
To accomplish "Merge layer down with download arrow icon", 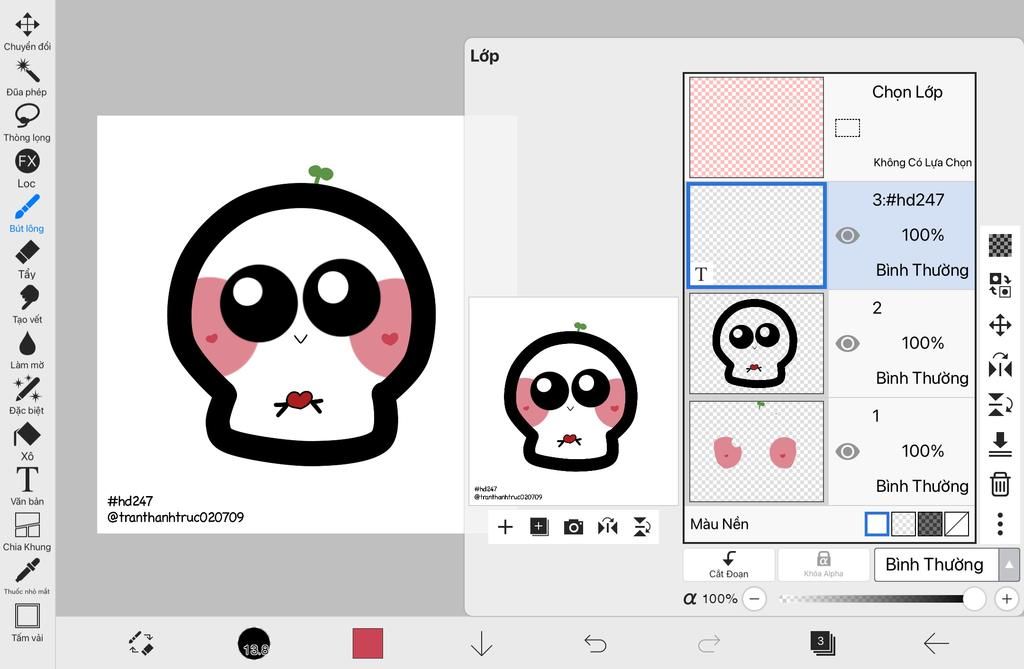I will [x=1000, y=444].
